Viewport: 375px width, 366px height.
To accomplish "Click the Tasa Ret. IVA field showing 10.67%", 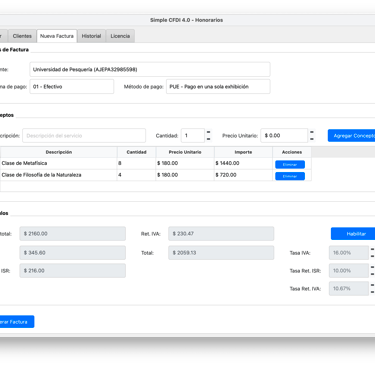I will (349, 288).
